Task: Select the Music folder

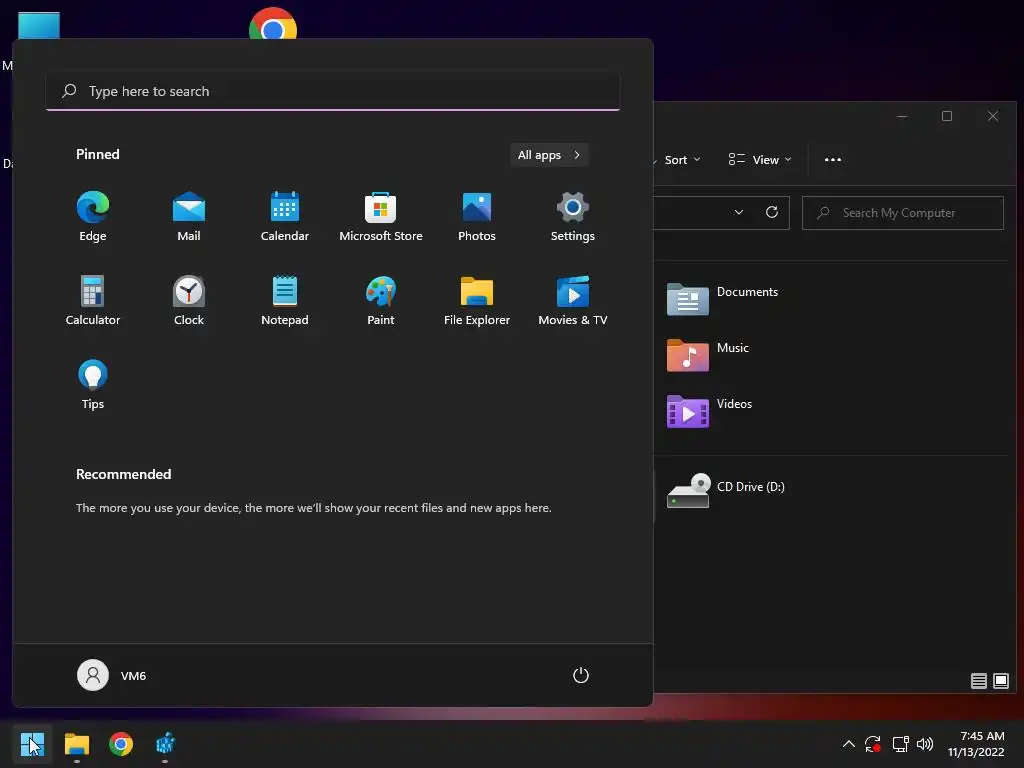Action: 708,355
